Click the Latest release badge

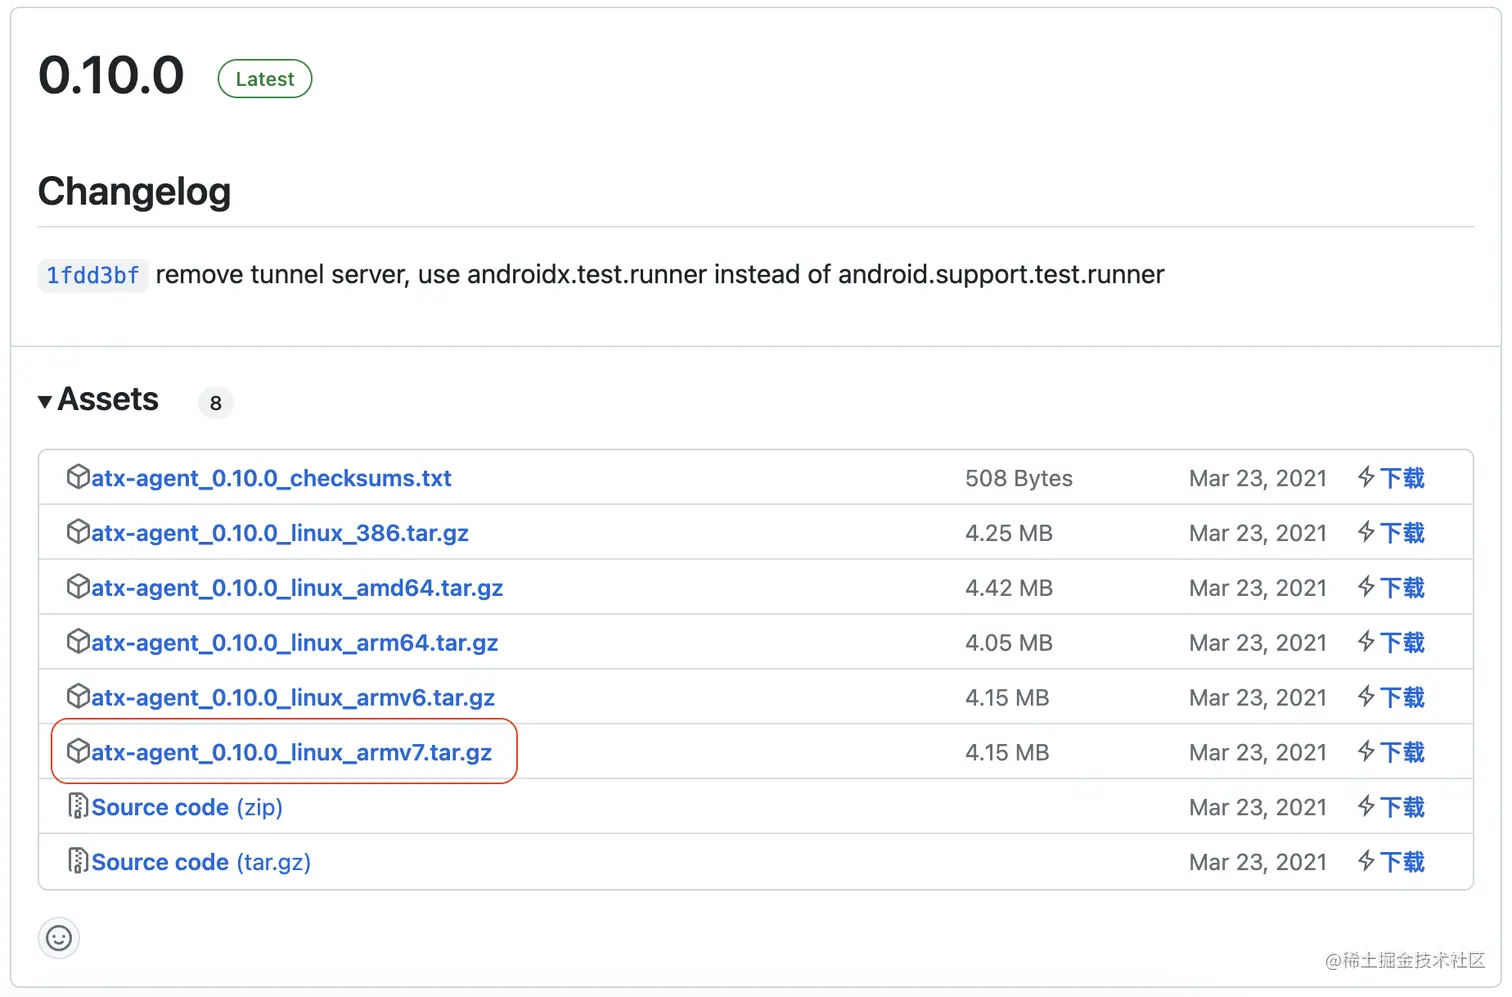(265, 79)
